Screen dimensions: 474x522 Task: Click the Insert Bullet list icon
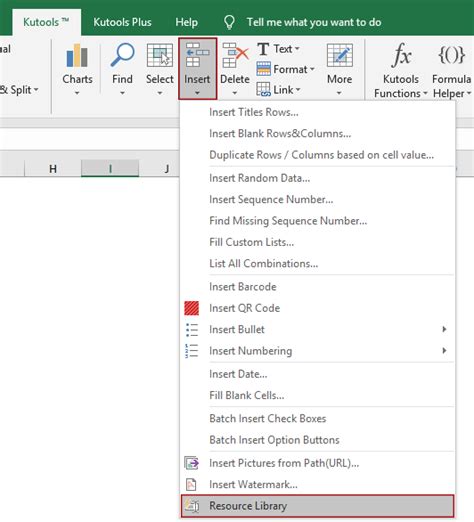tap(192, 330)
